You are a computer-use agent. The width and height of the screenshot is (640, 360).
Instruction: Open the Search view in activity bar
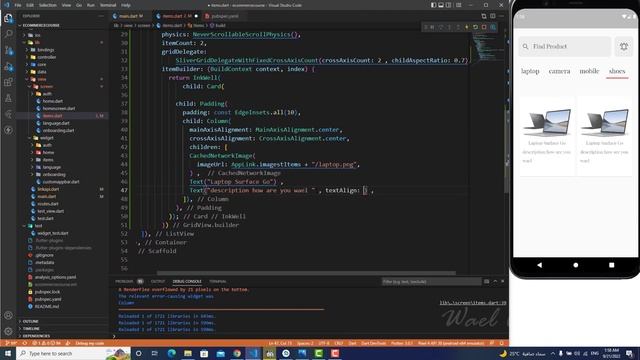coord(8,34)
